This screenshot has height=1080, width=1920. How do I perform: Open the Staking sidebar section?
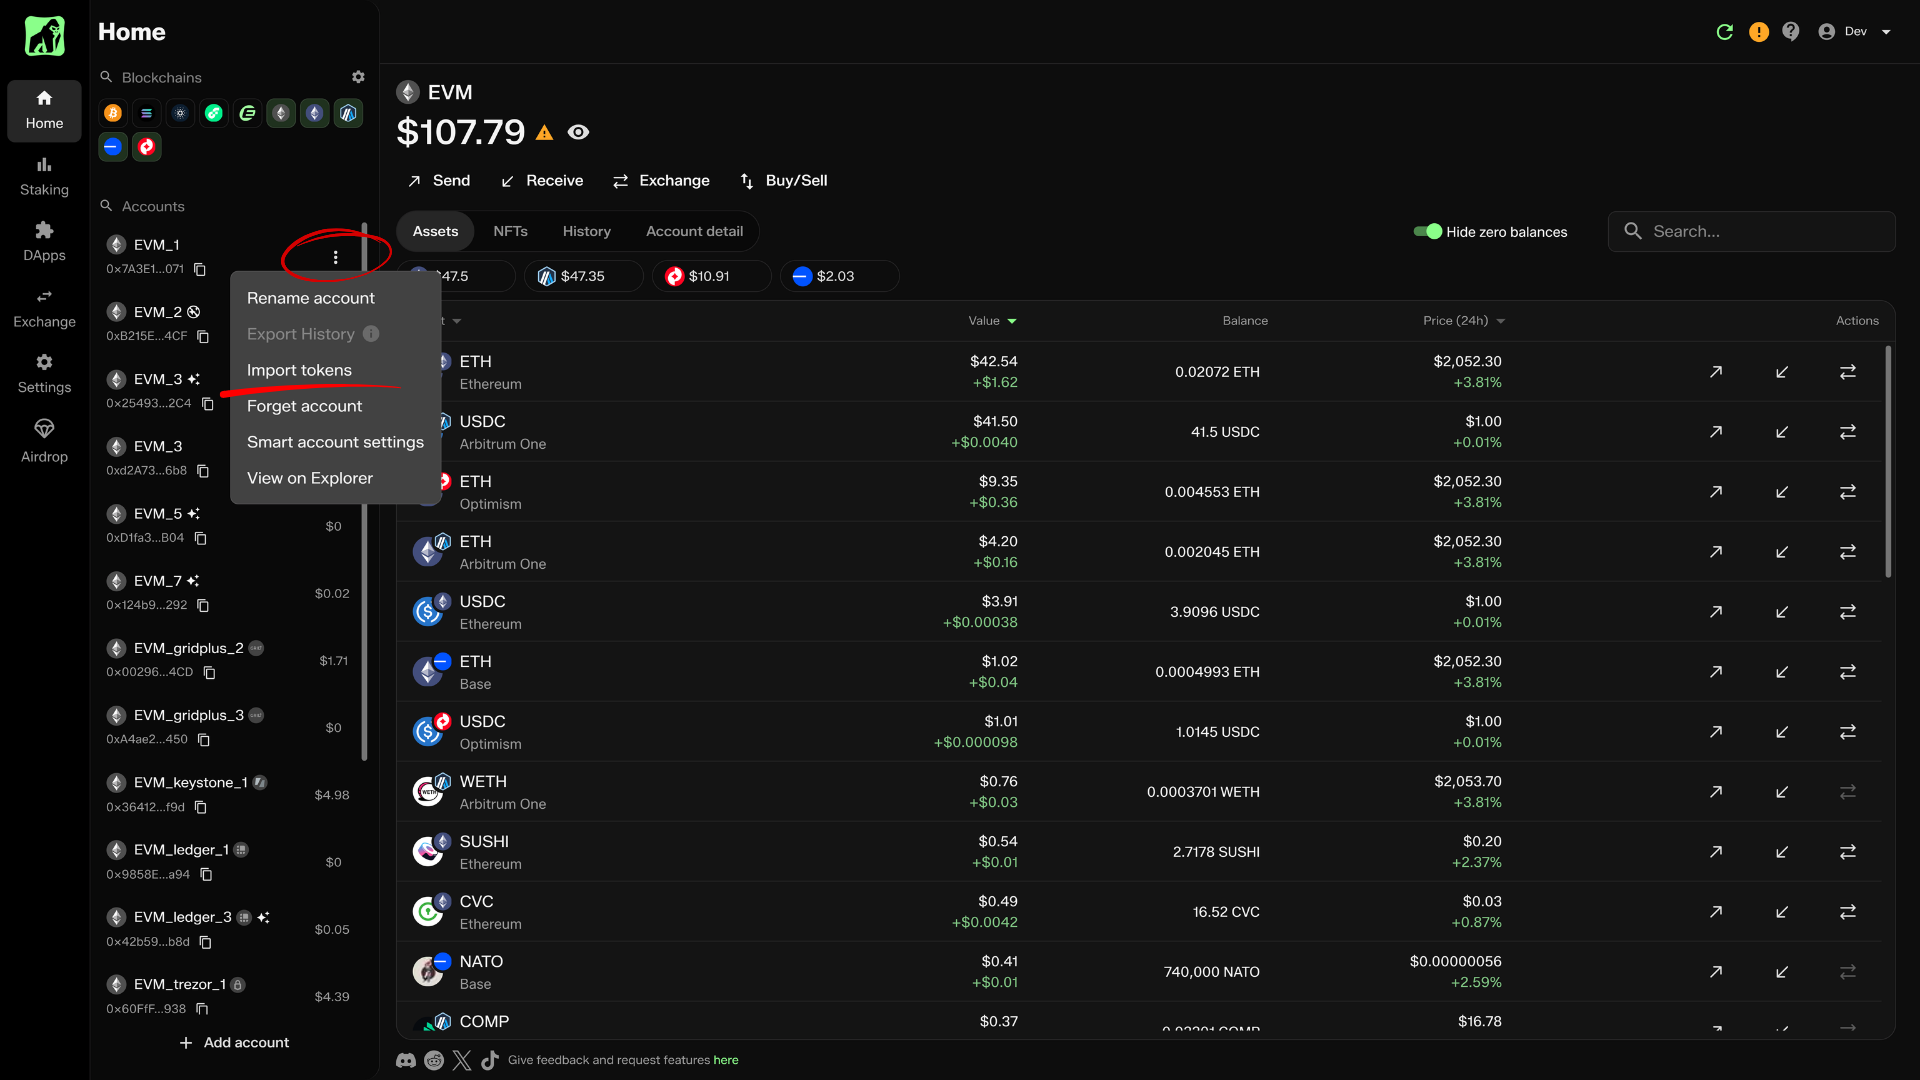point(44,176)
